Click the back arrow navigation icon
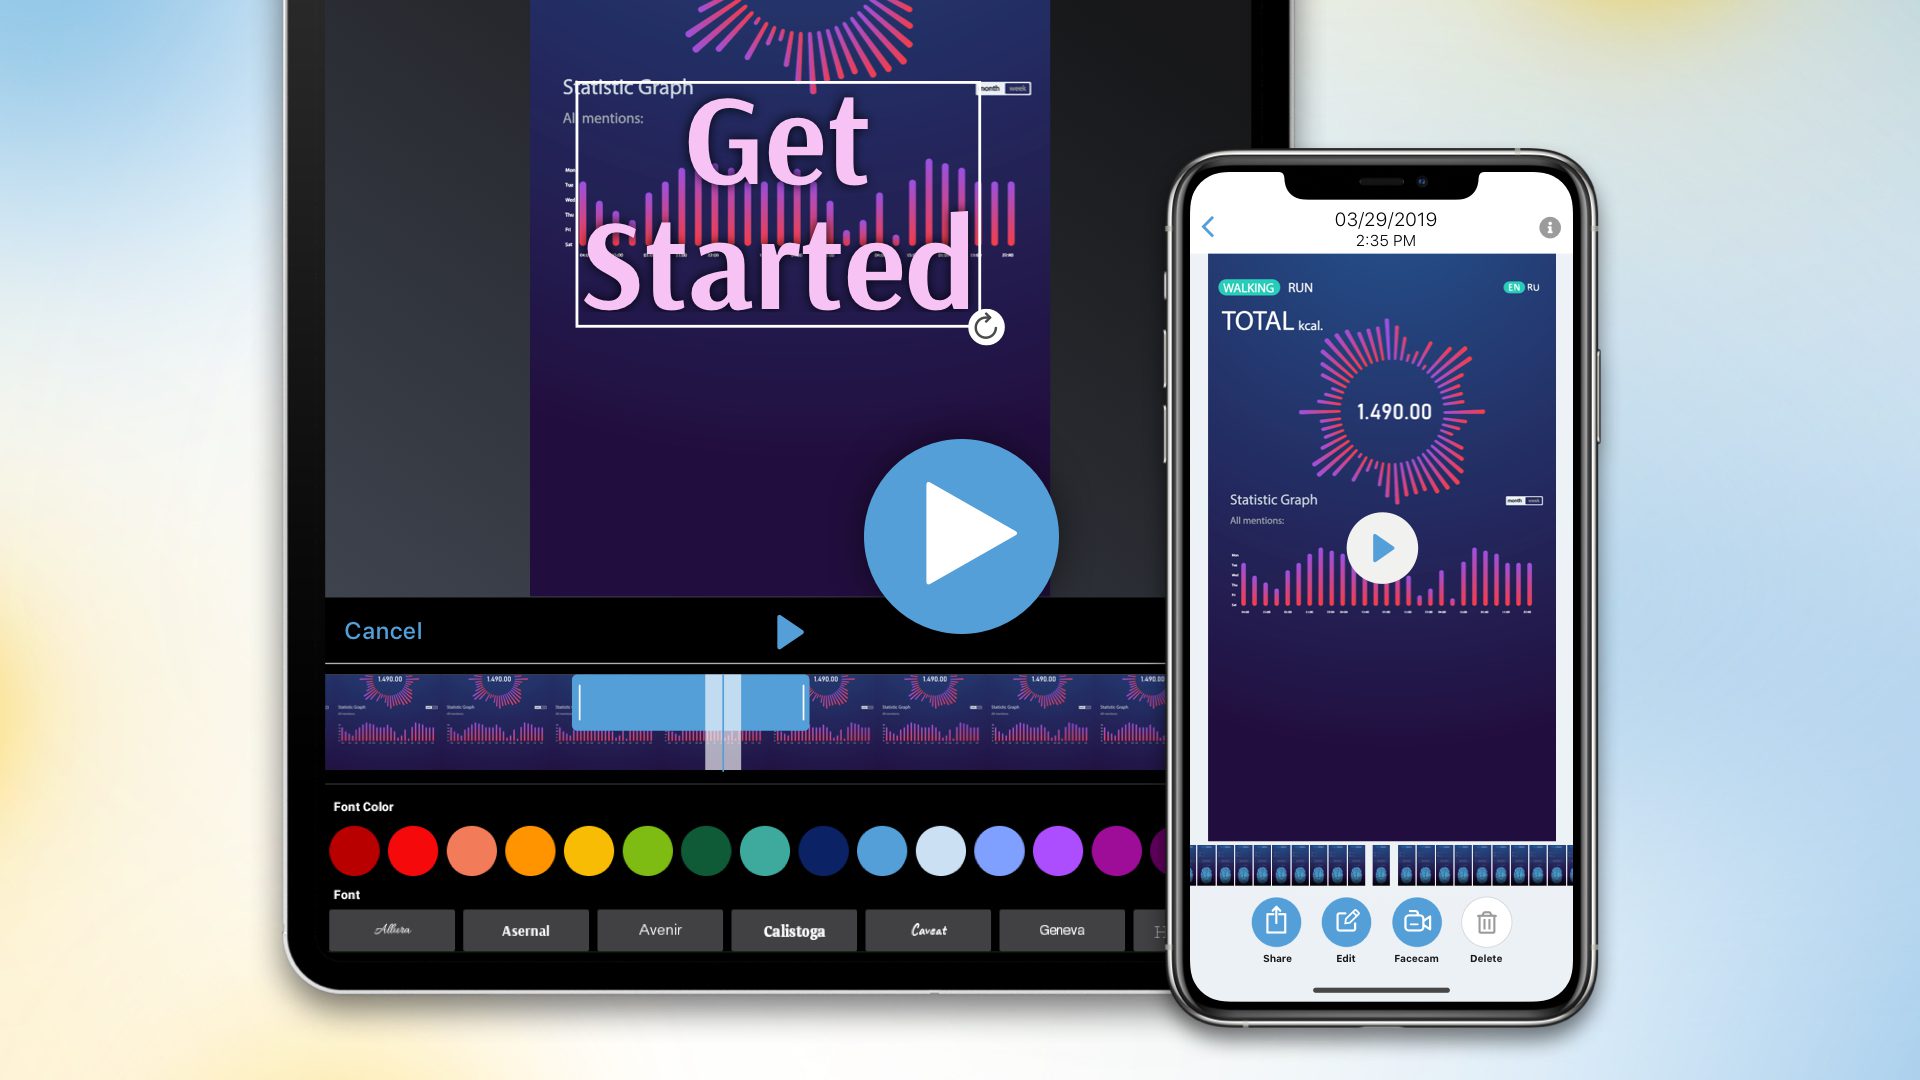The image size is (1920, 1080). [x=1208, y=225]
